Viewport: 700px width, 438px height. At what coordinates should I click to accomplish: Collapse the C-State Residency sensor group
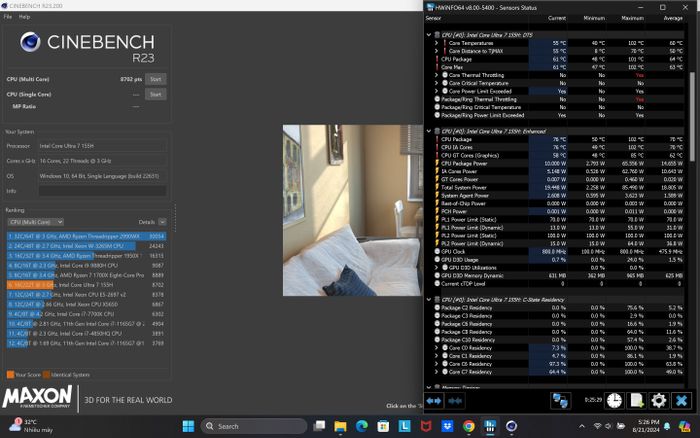pos(429,300)
